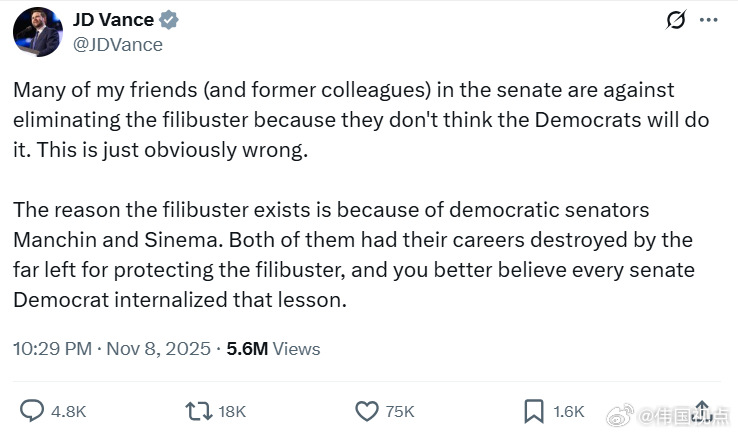Like the post with the heart icon

click(367, 410)
